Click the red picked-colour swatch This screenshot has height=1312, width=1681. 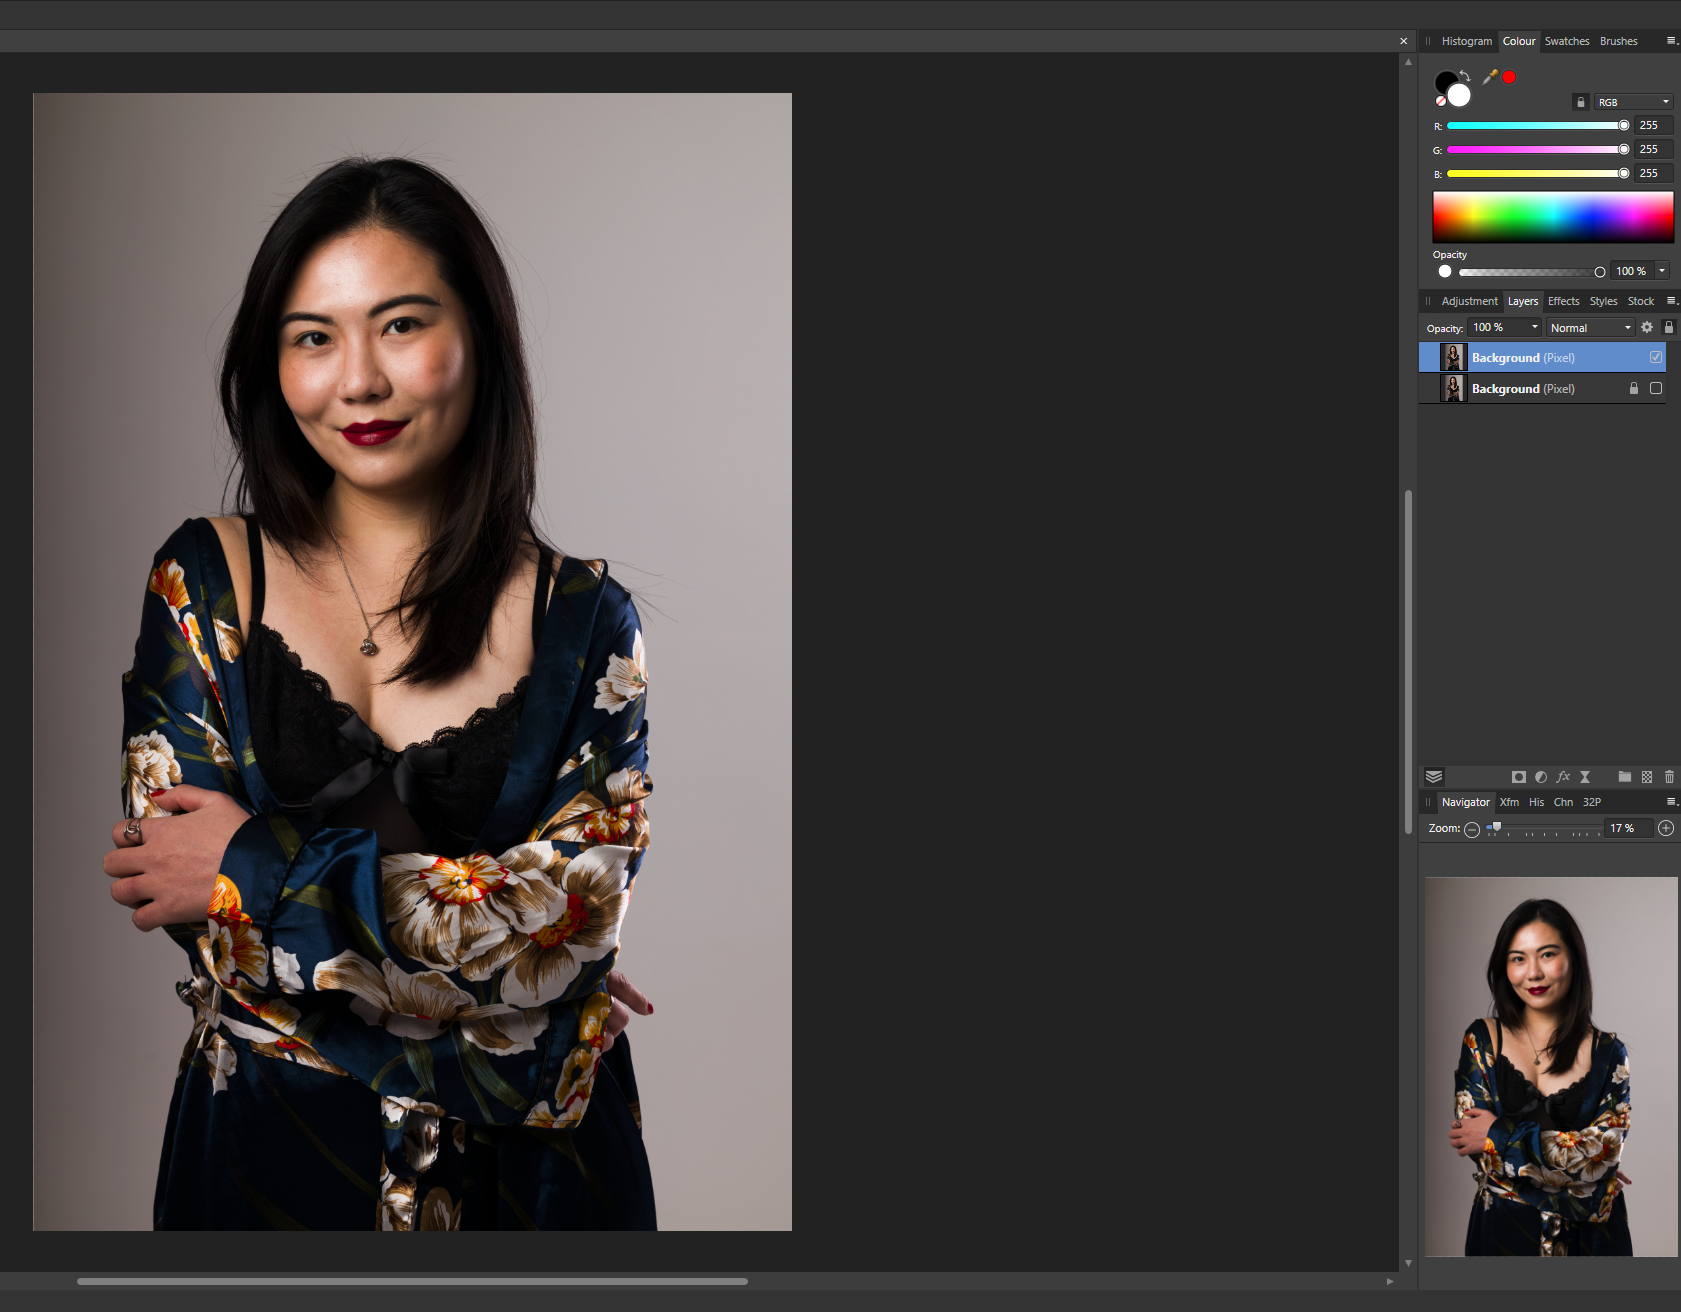pos(1509,77)
